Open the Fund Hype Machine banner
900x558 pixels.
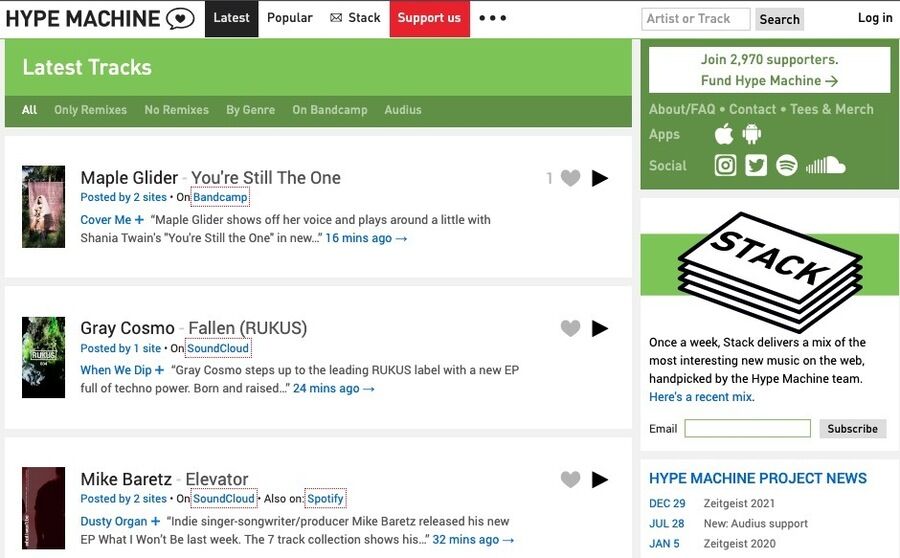pyautogui.click(x=769, y=70)
